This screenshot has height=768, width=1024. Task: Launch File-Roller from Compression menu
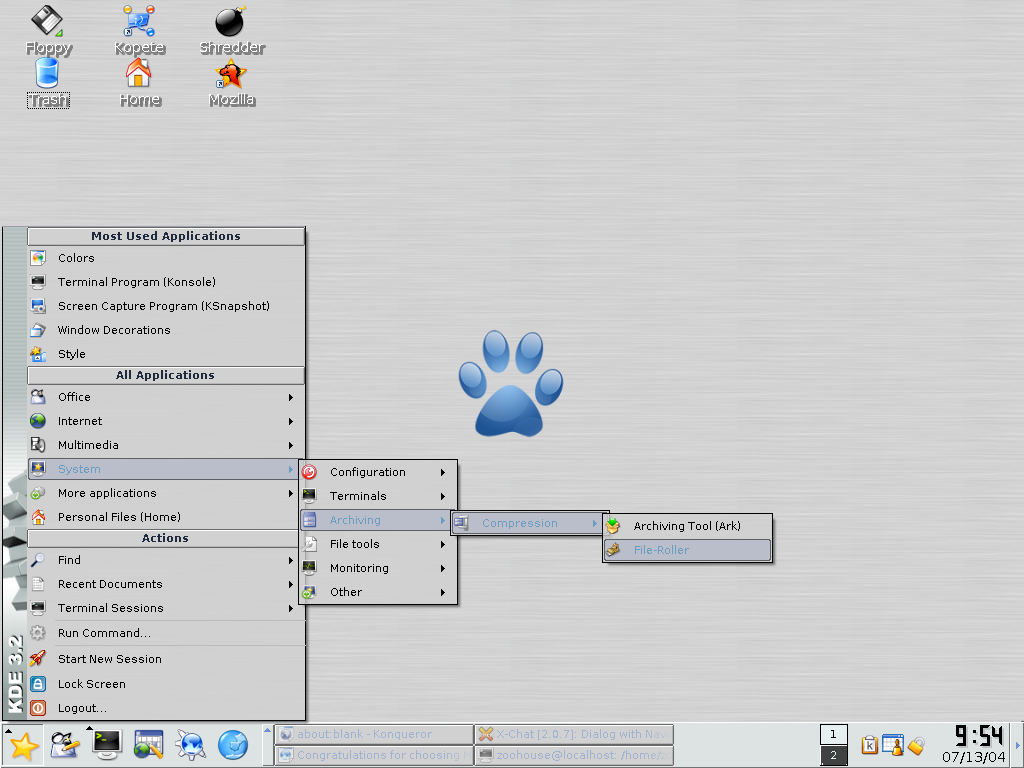tap(688, 550)
